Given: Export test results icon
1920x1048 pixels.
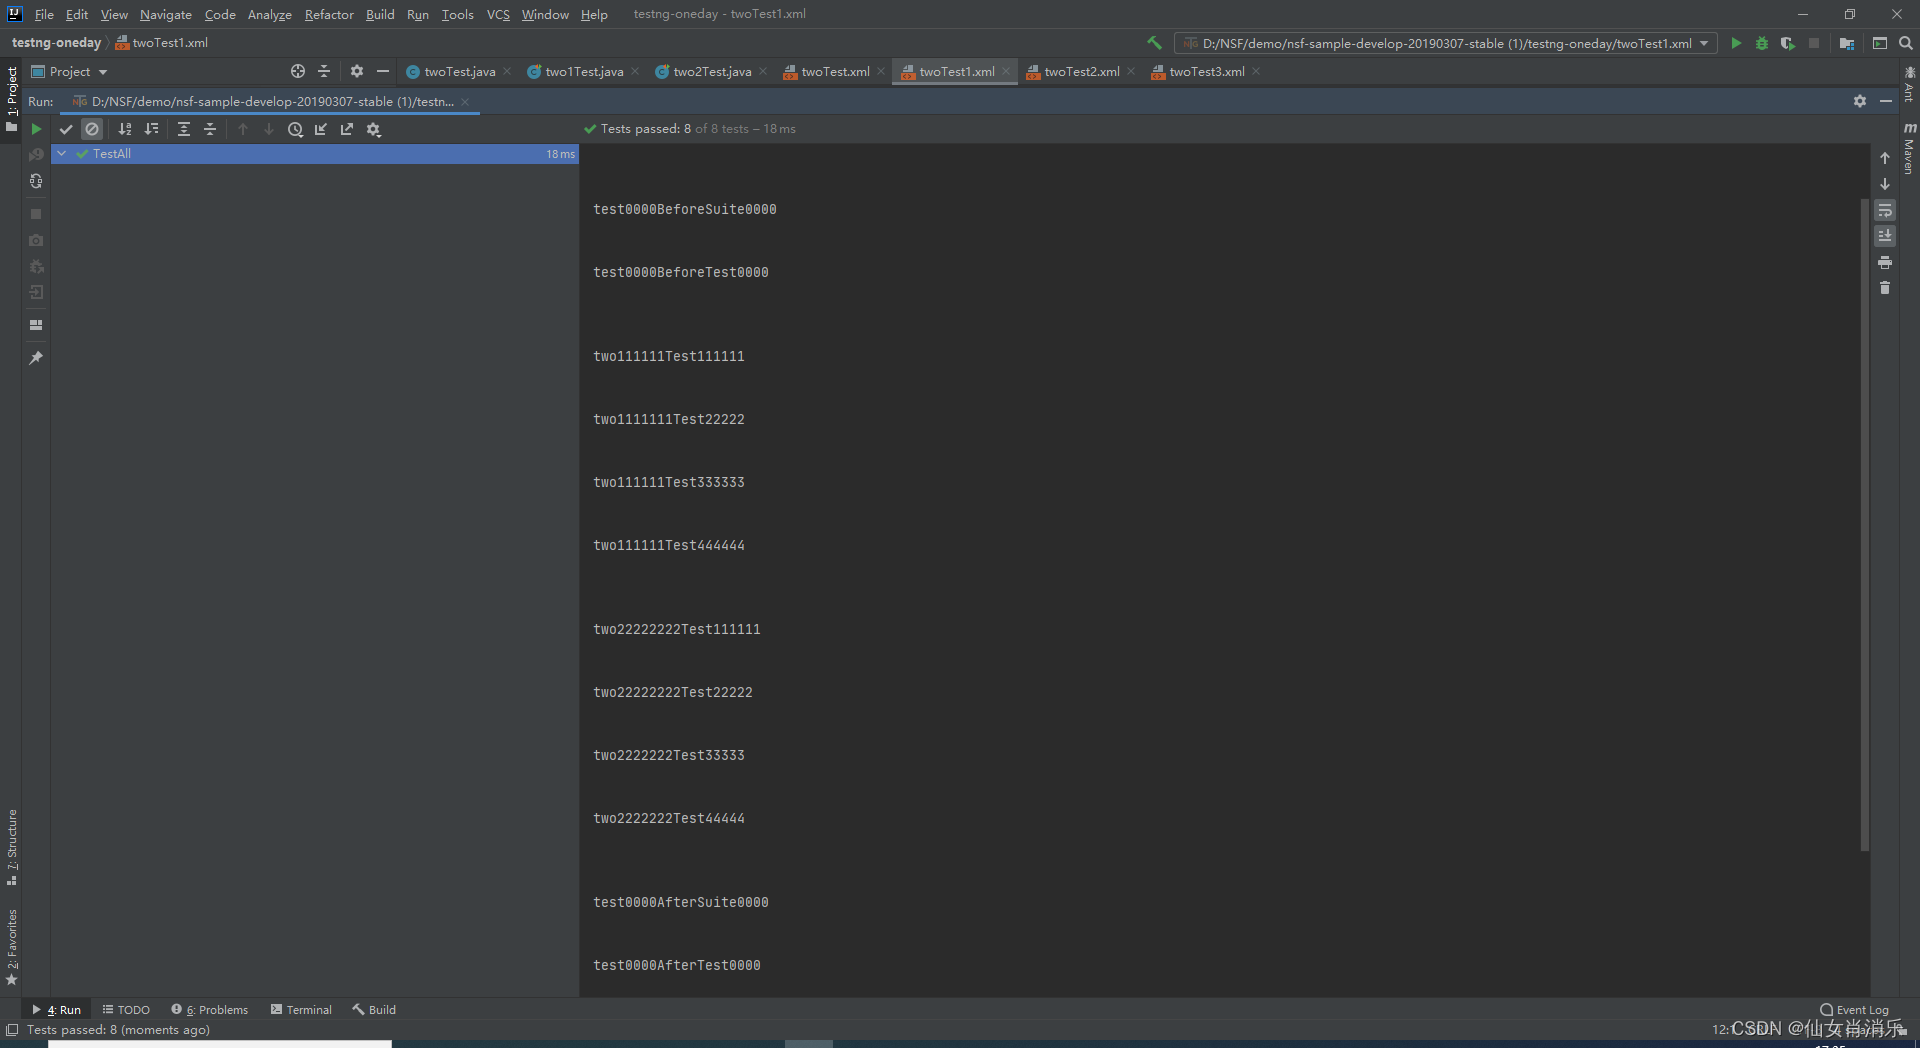Looking at the screenshot, I should [x=347, y=129].
